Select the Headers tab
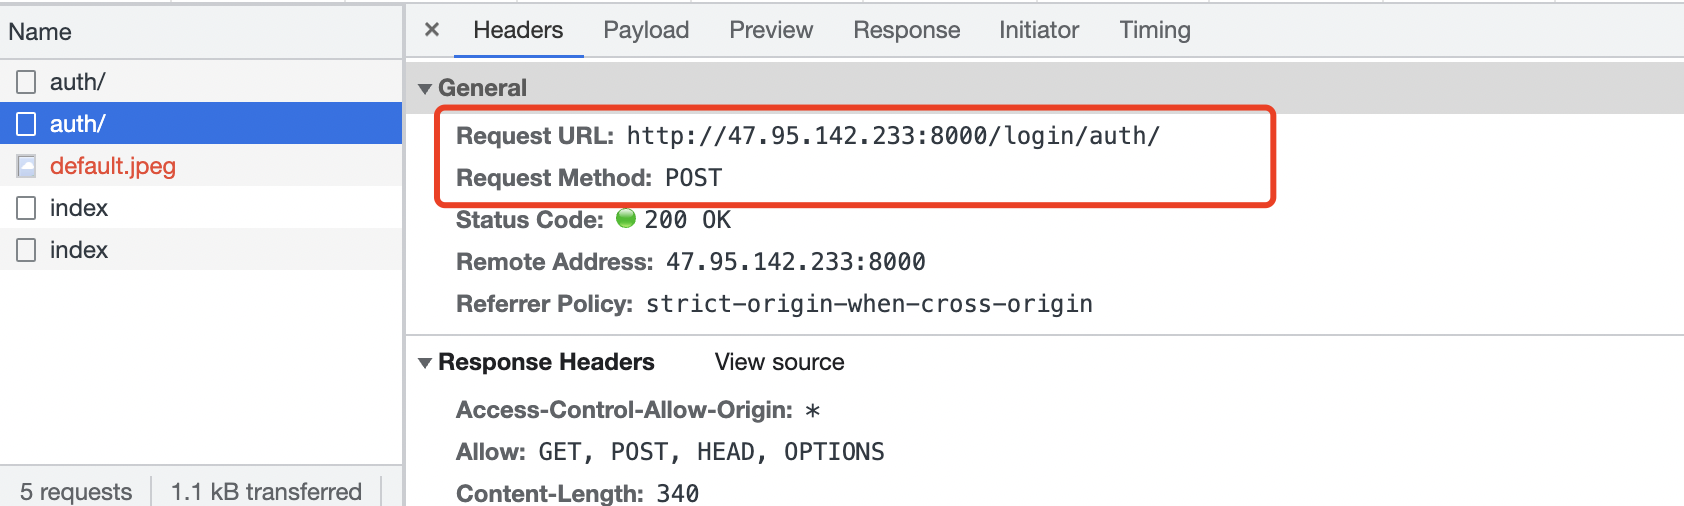Viewport: 1684px width, 506px height. click(518, 30)
